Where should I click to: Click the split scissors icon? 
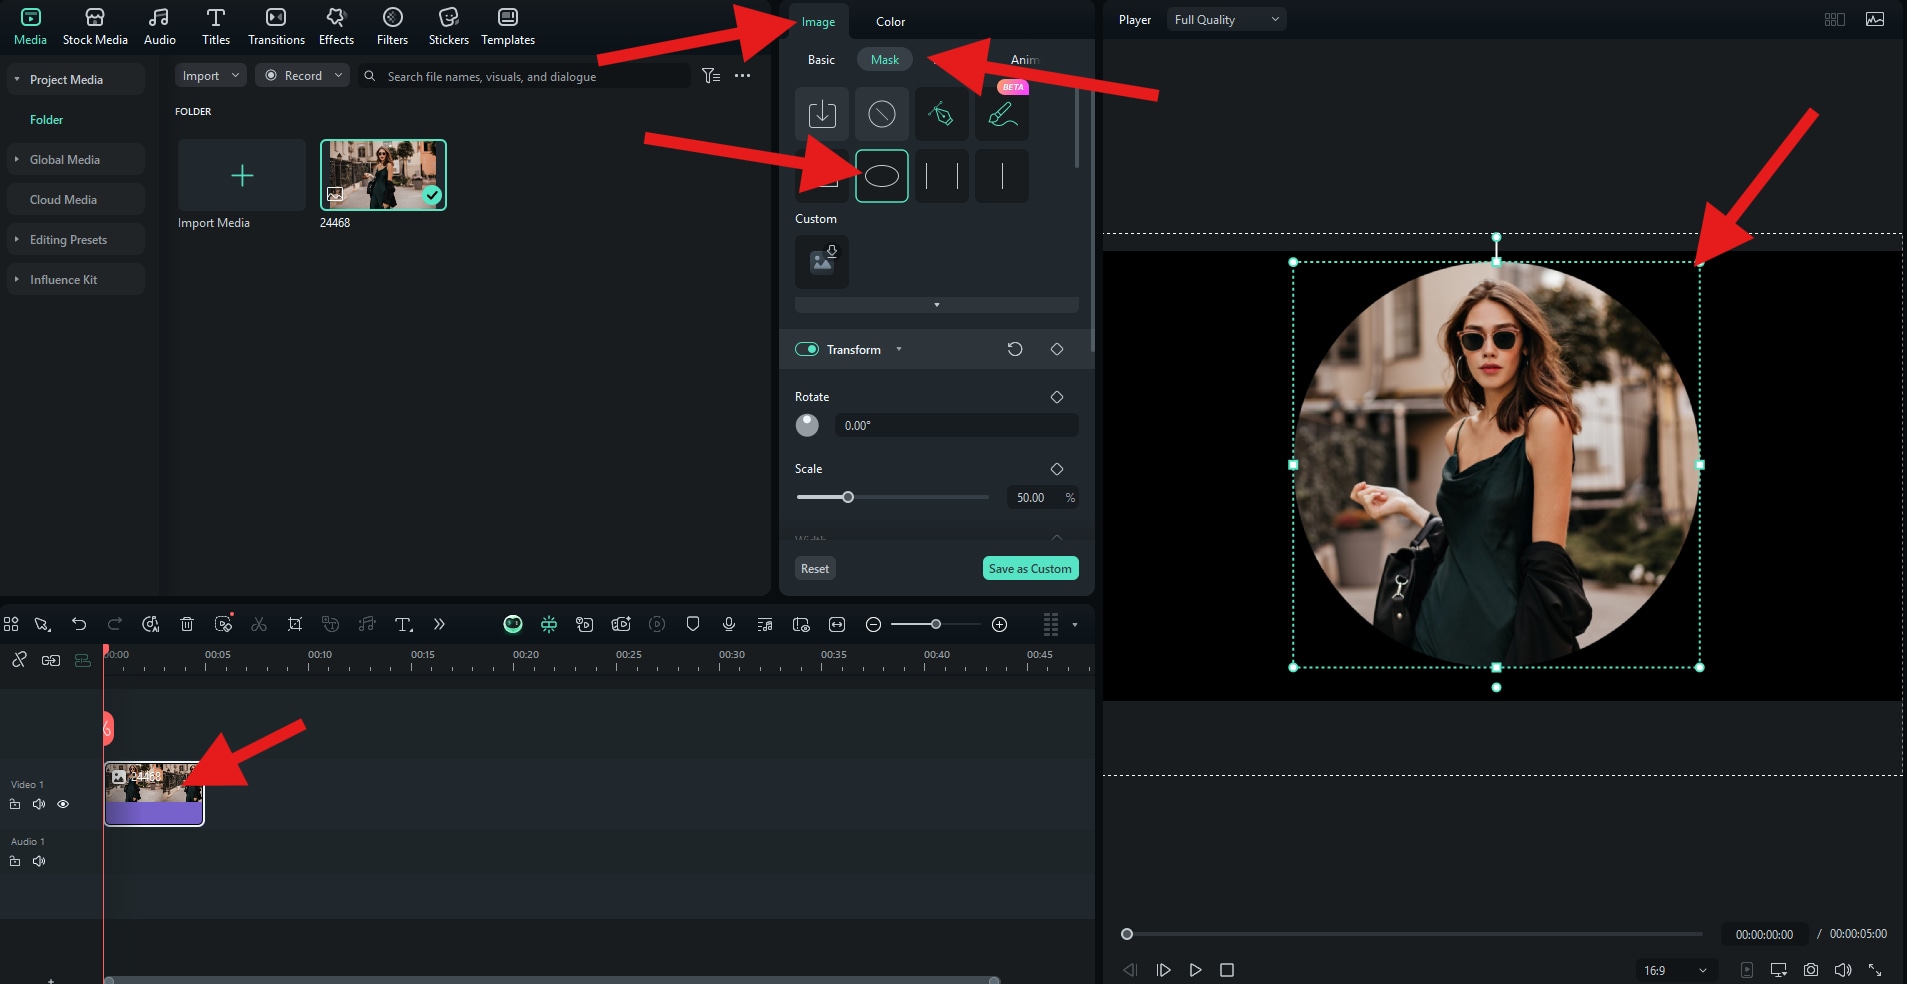259,624
